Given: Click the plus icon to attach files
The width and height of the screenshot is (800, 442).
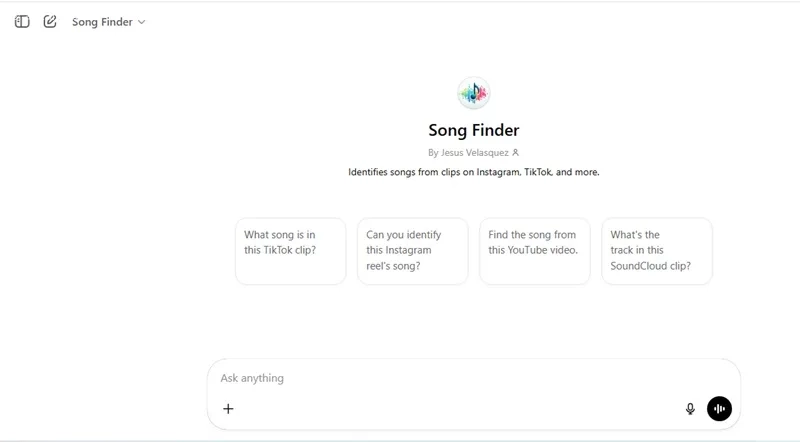Looking at the screenshot, I should point(228,408).
